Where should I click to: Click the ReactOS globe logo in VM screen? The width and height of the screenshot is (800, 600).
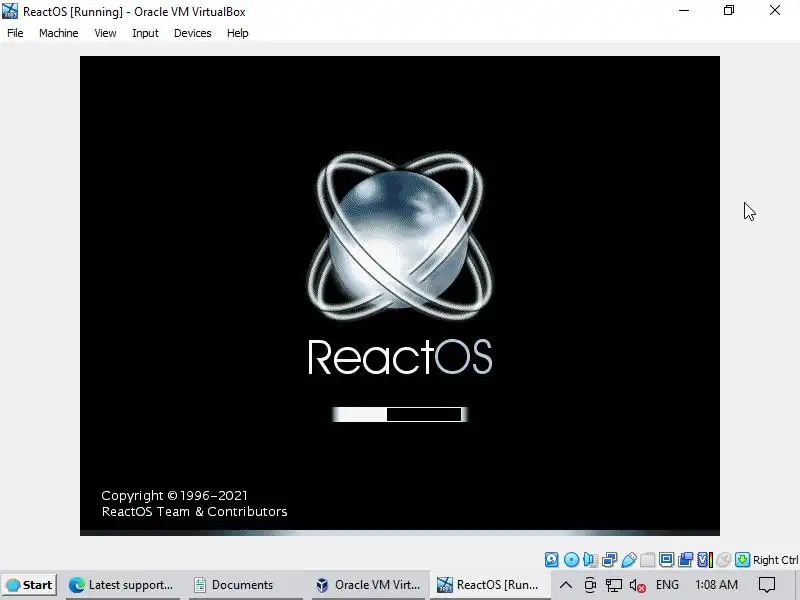click(x=399, y=236)
